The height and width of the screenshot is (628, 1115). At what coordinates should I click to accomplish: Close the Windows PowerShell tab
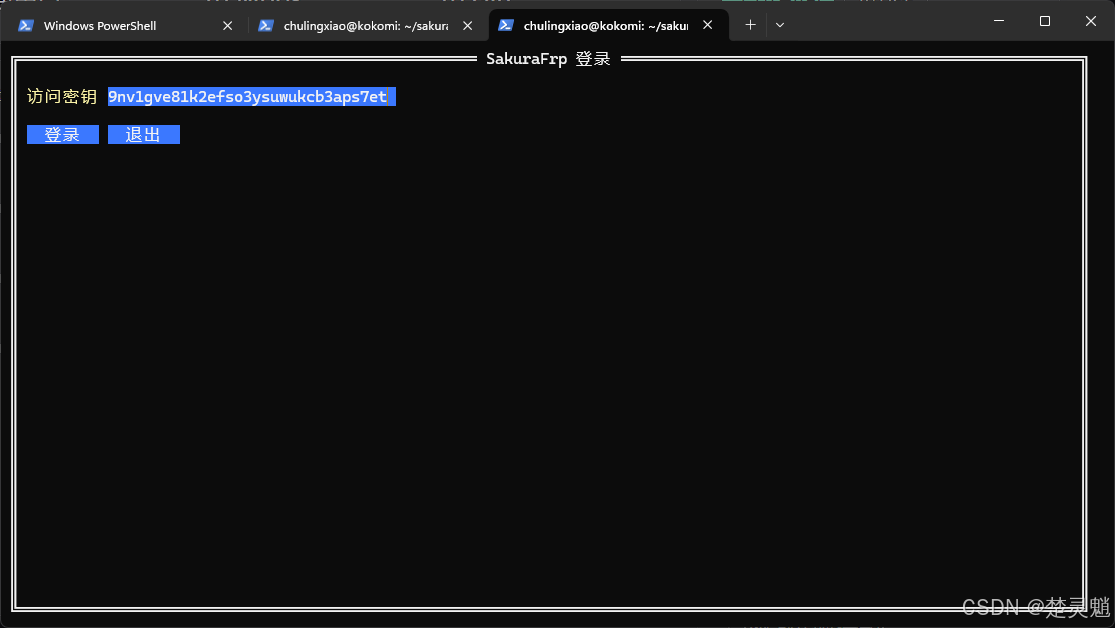(x=228, y=26)
